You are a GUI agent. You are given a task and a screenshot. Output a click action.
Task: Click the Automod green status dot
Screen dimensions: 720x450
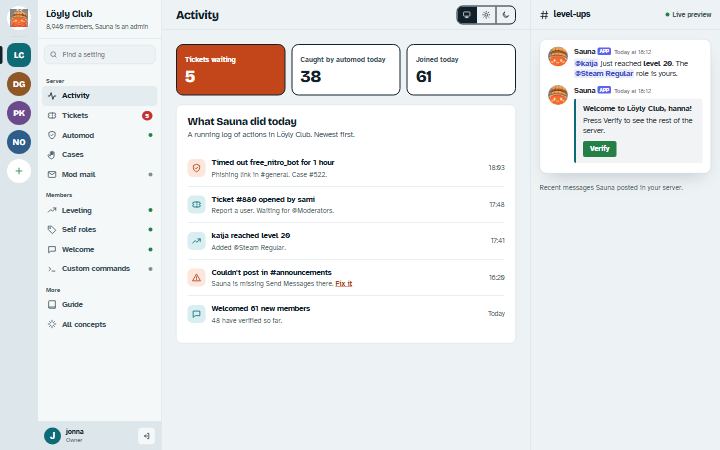(150, 135)
